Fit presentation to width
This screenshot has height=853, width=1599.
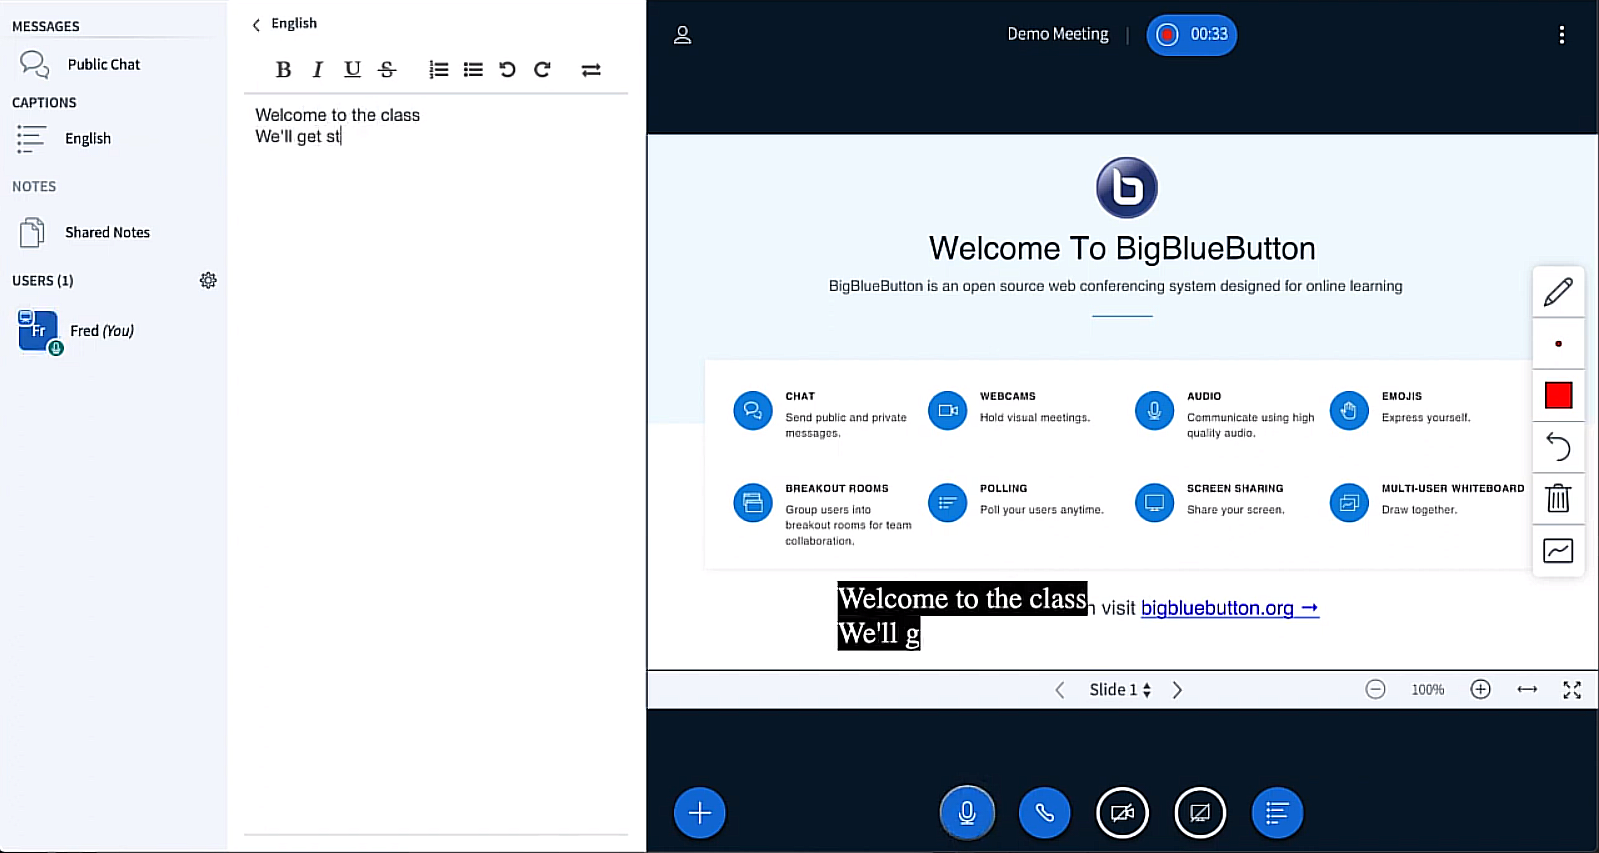1527,689
